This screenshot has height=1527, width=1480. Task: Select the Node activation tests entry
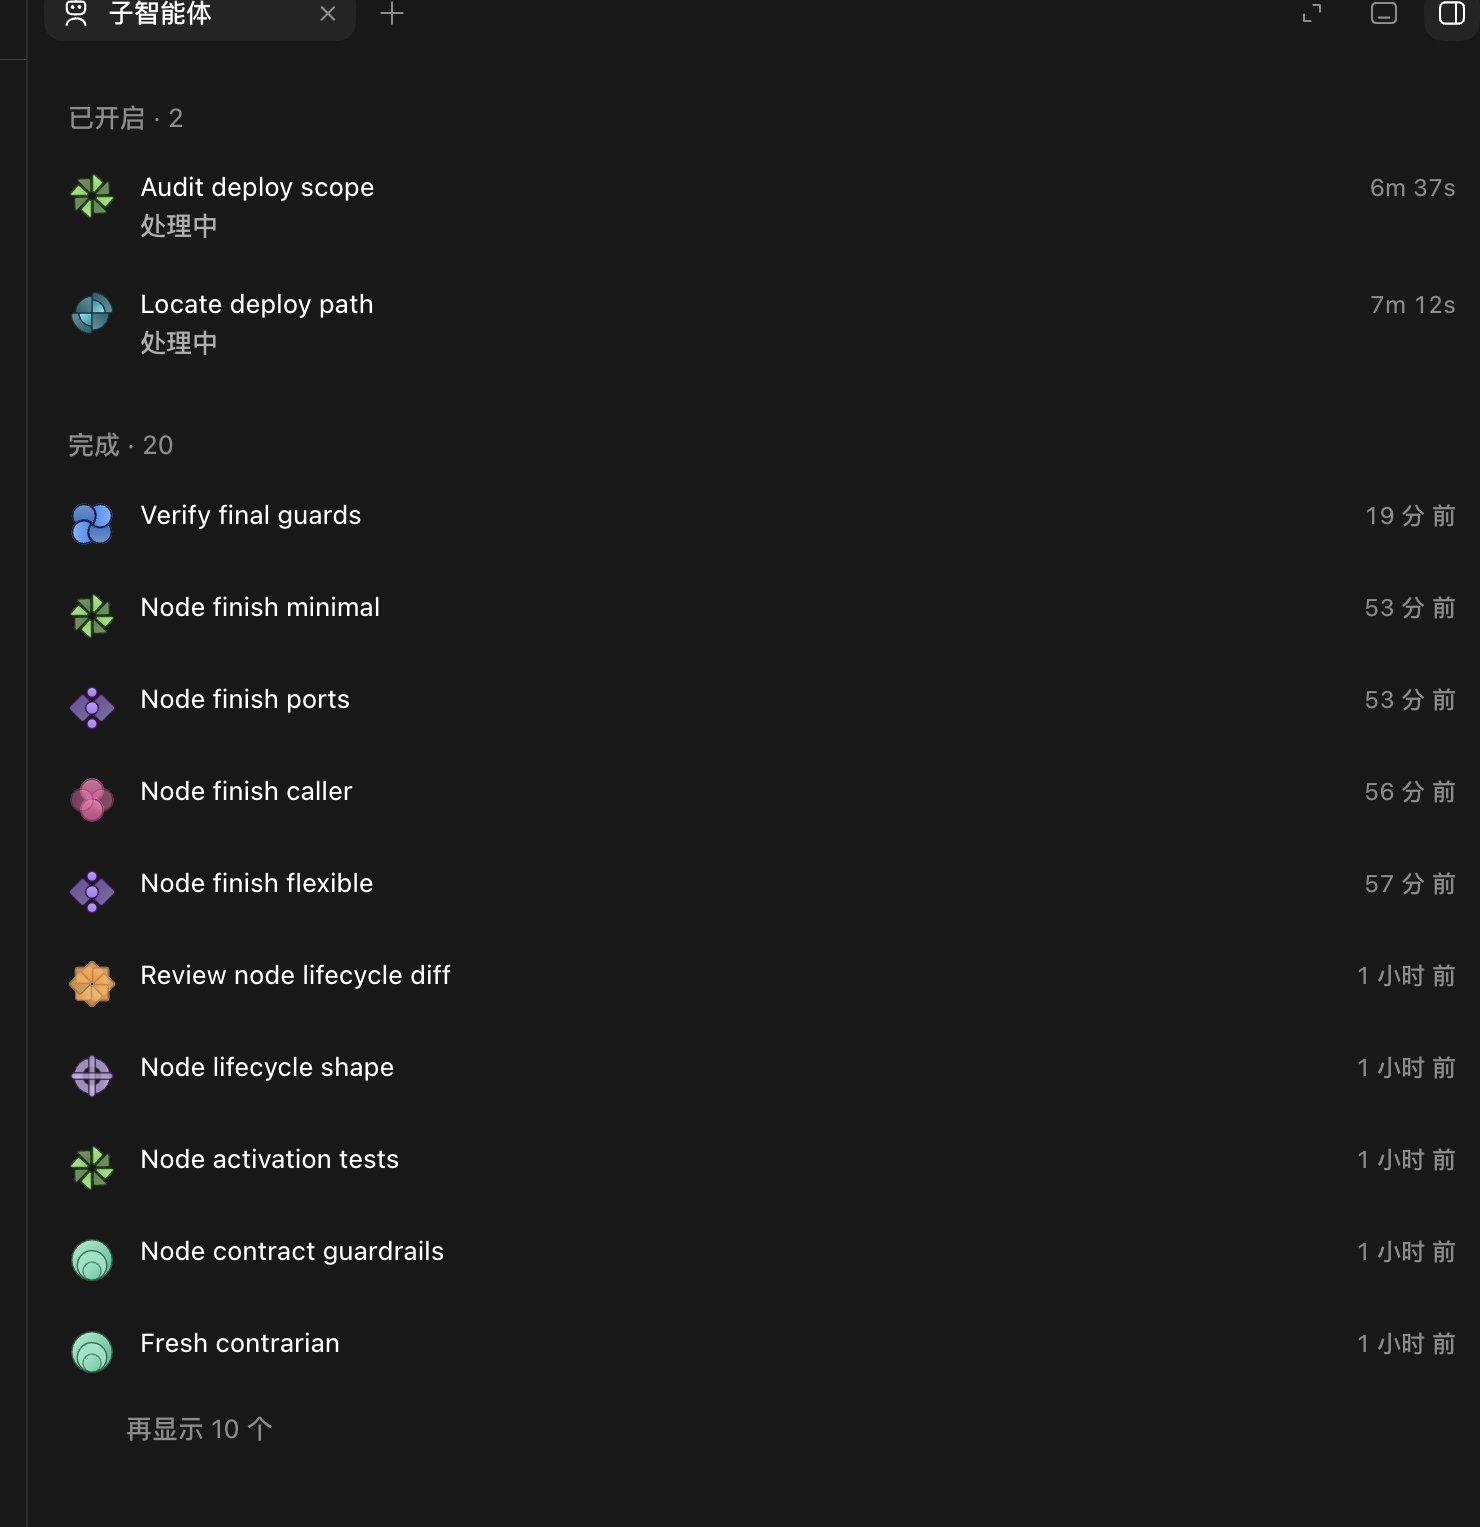coord(762,1160)
